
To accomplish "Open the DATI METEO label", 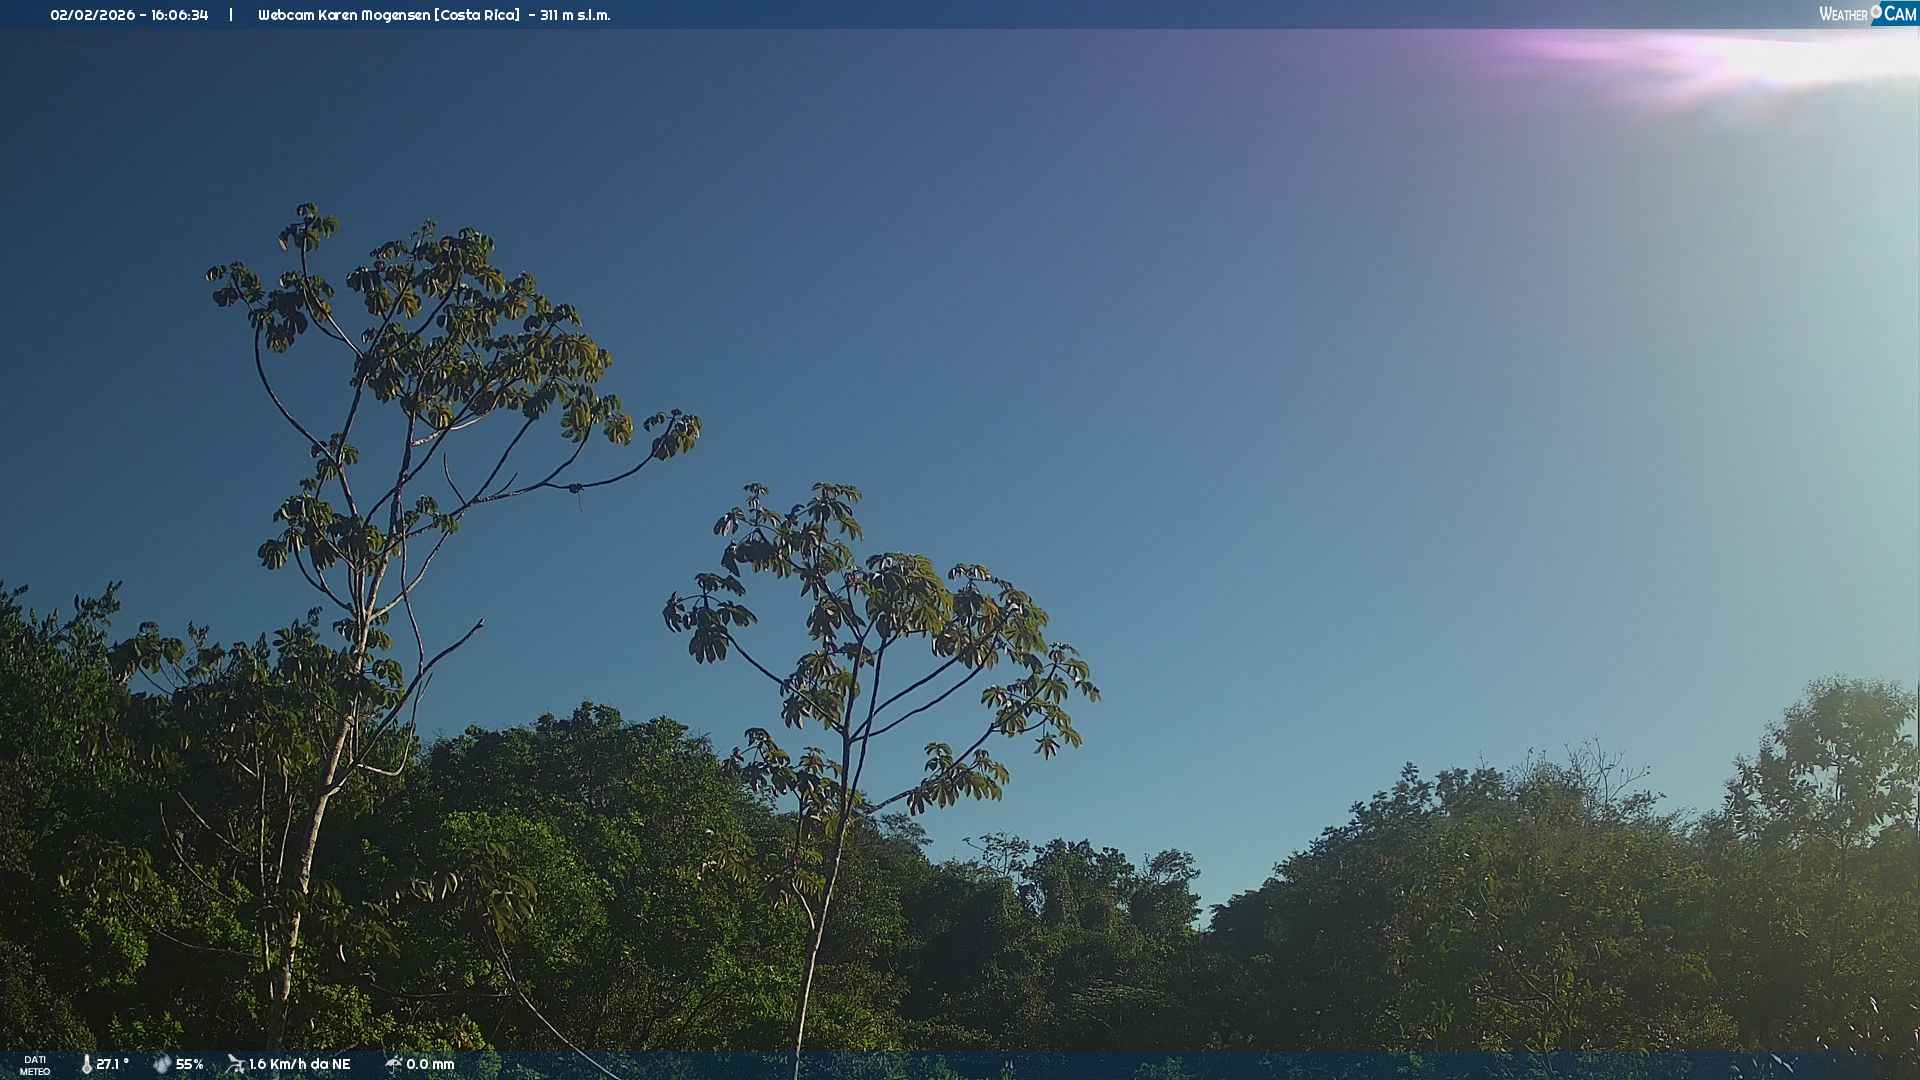I will (35, 1065).
